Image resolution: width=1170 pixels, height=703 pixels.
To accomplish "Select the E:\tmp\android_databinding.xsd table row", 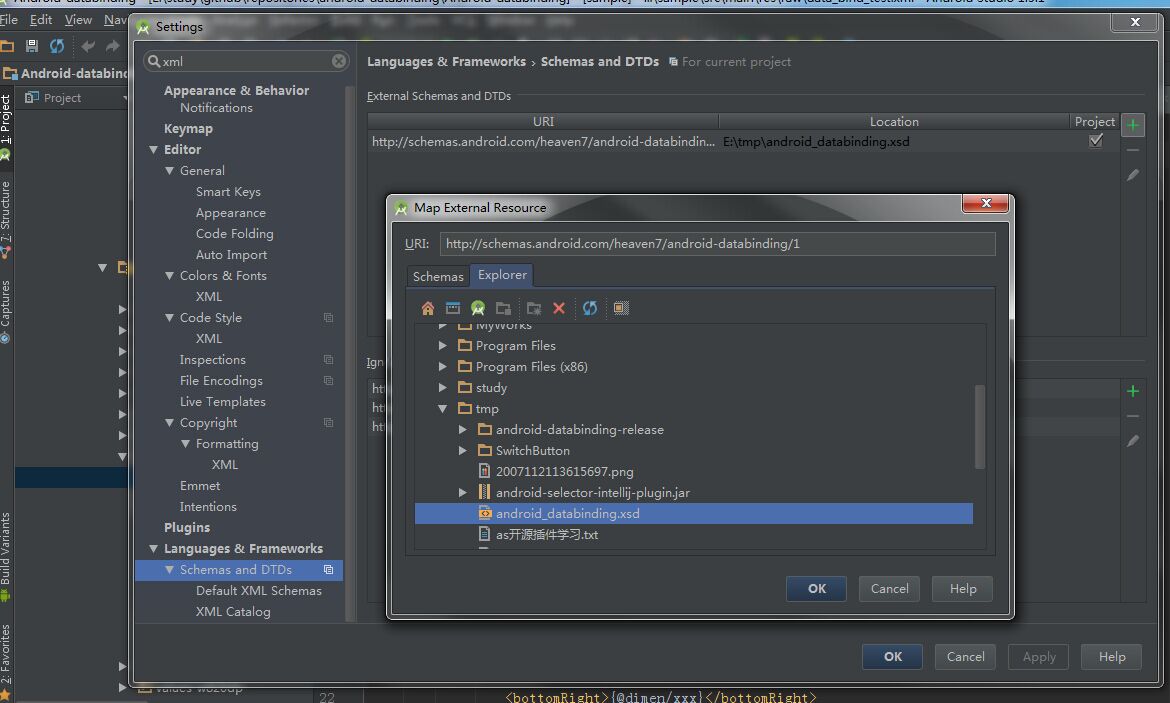I will point(742,141).
